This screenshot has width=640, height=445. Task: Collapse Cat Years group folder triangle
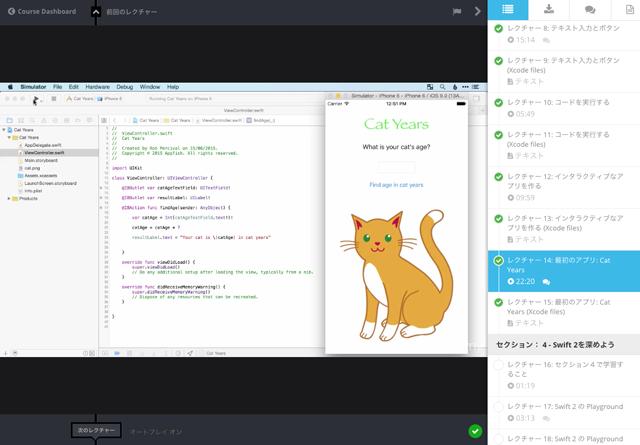pos(9,138)
